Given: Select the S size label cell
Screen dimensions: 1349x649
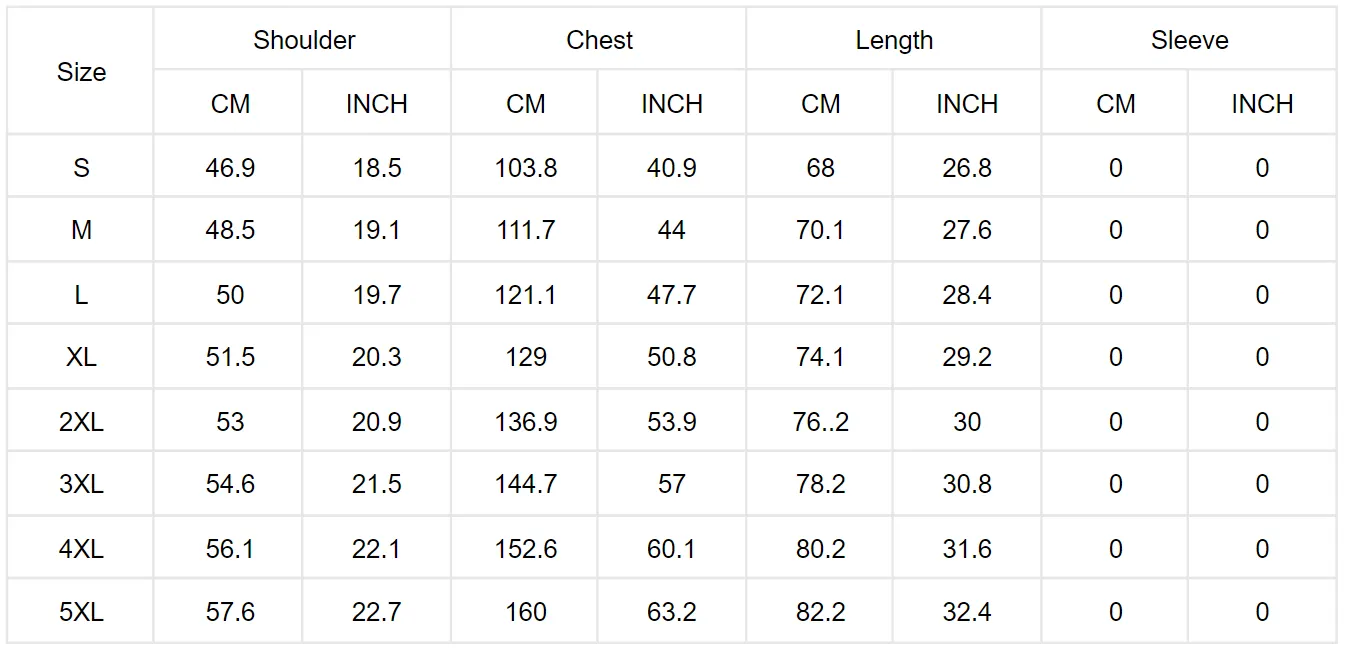Looking at the screenshot, I should click(81, 168).
